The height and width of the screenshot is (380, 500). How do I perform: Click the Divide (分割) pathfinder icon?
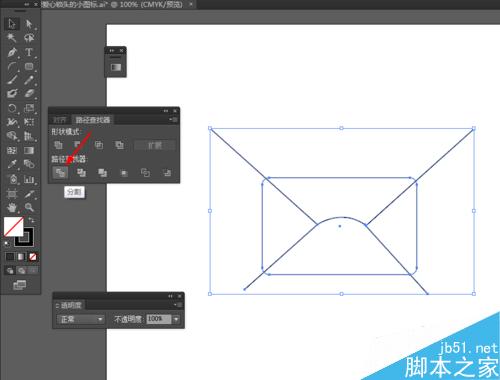point(60,172)
